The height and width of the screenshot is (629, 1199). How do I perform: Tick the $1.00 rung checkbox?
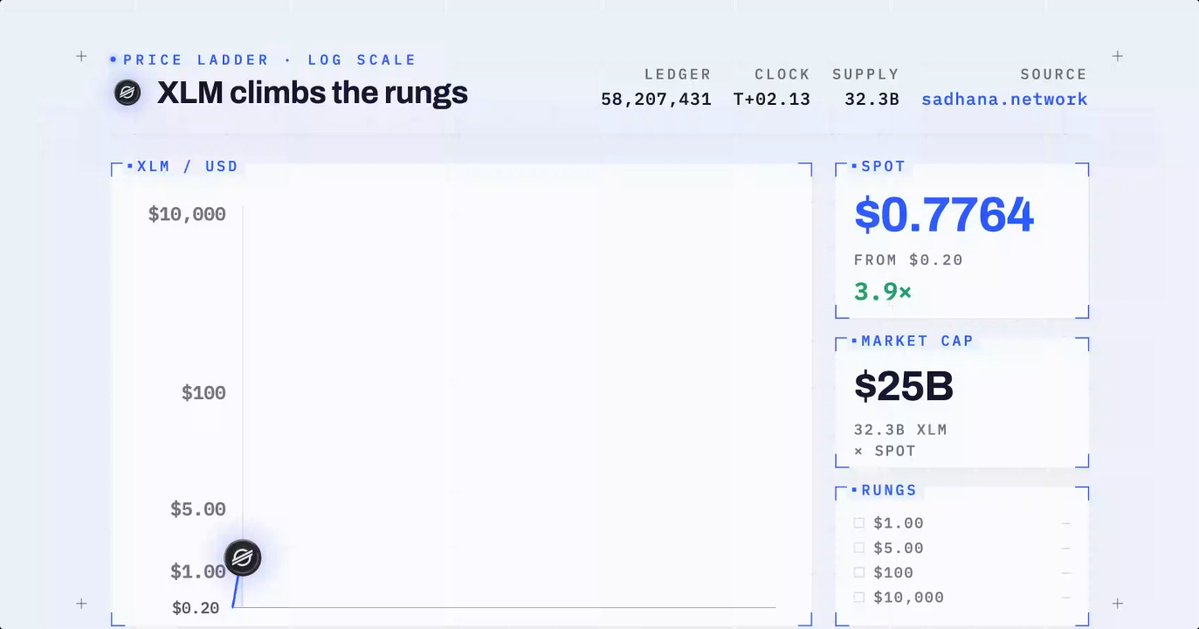pyautogui.click(x=859, y=524)
